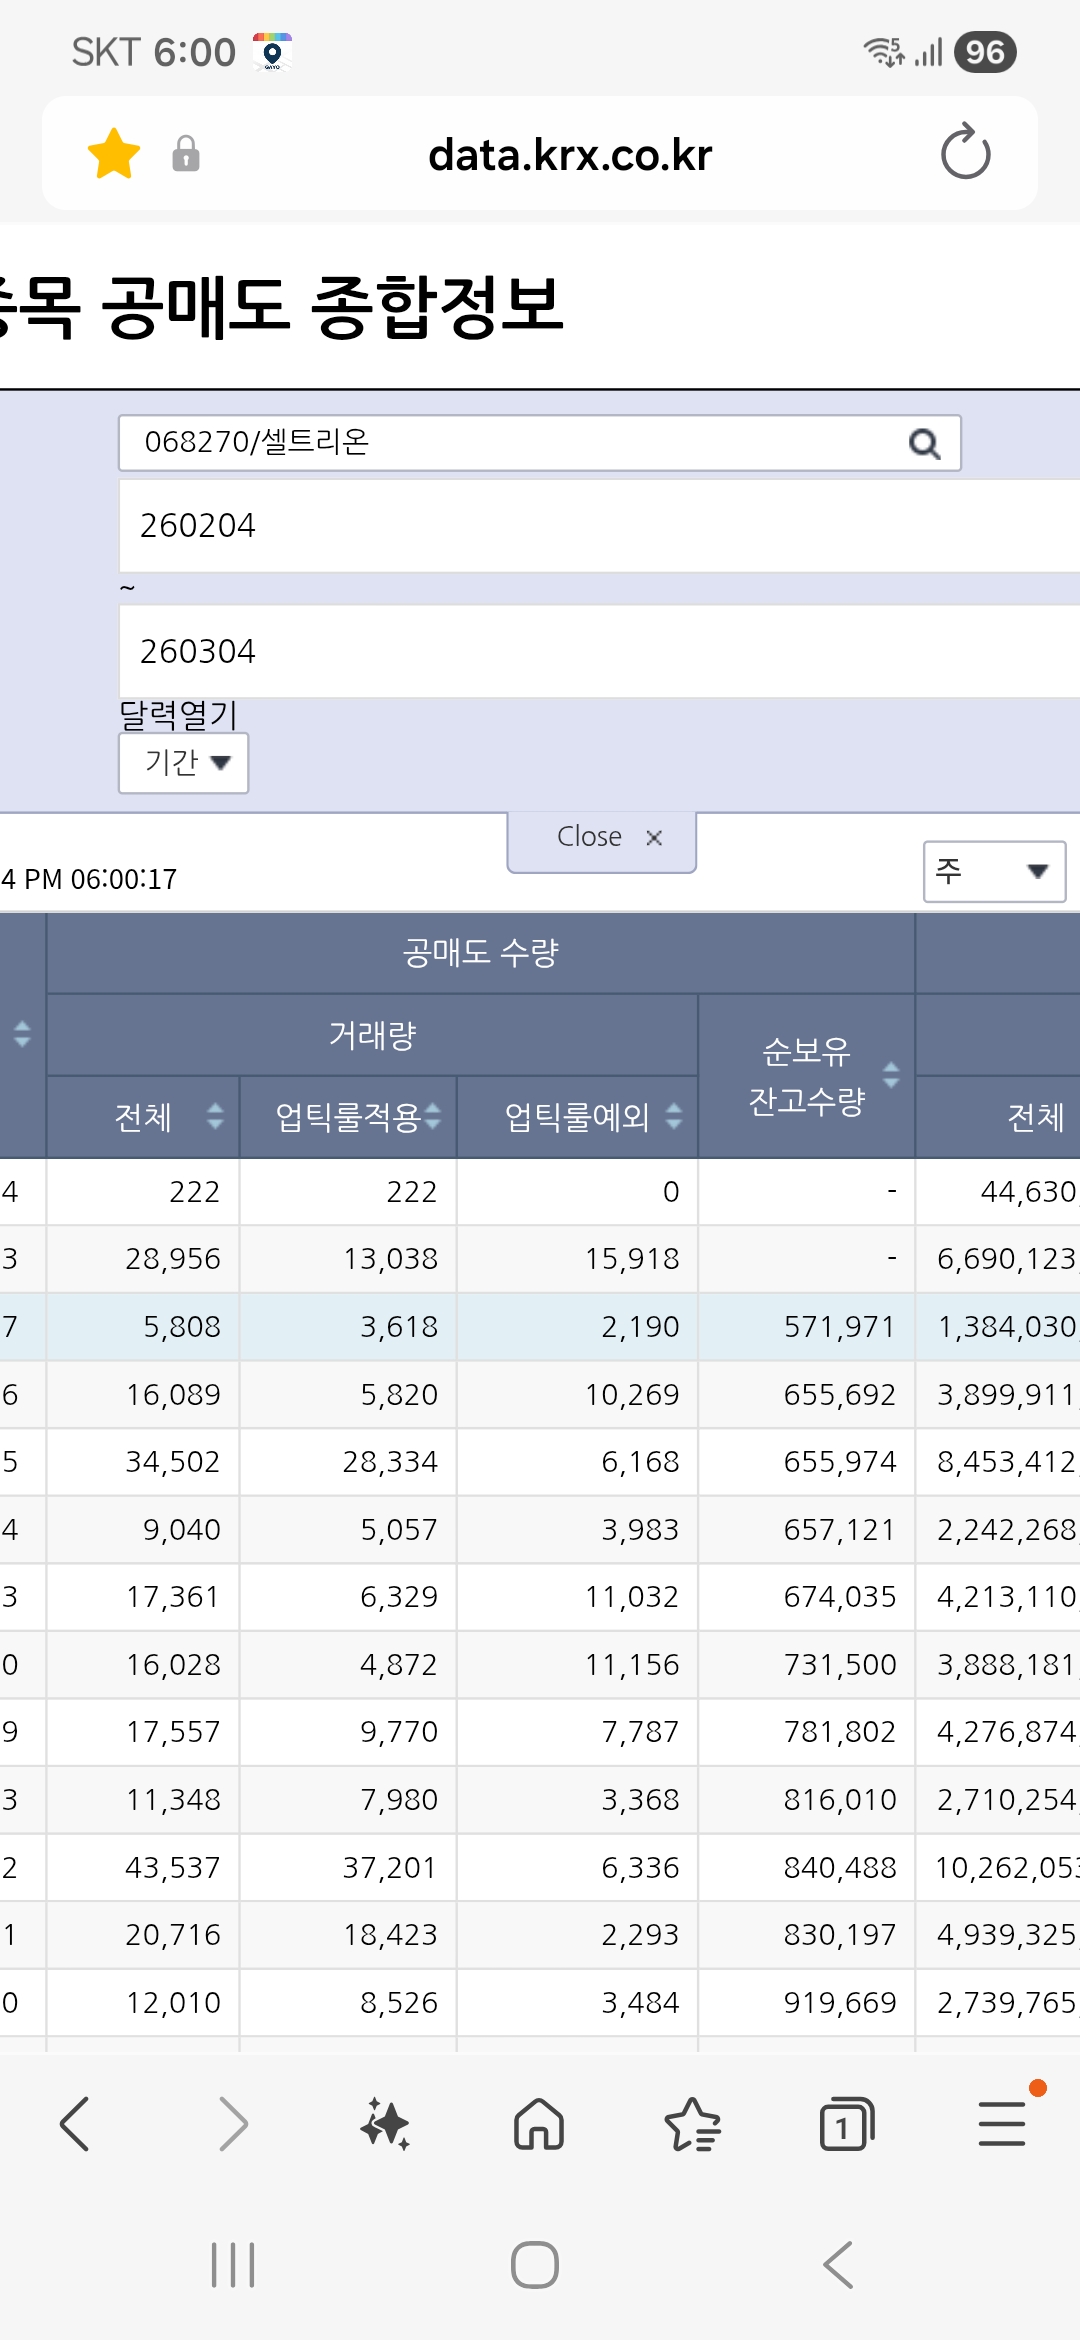The image size is (1080, 2340).
Task: Sort by 순보유 잔고수량 column
Action: (x=891, y=1075)
